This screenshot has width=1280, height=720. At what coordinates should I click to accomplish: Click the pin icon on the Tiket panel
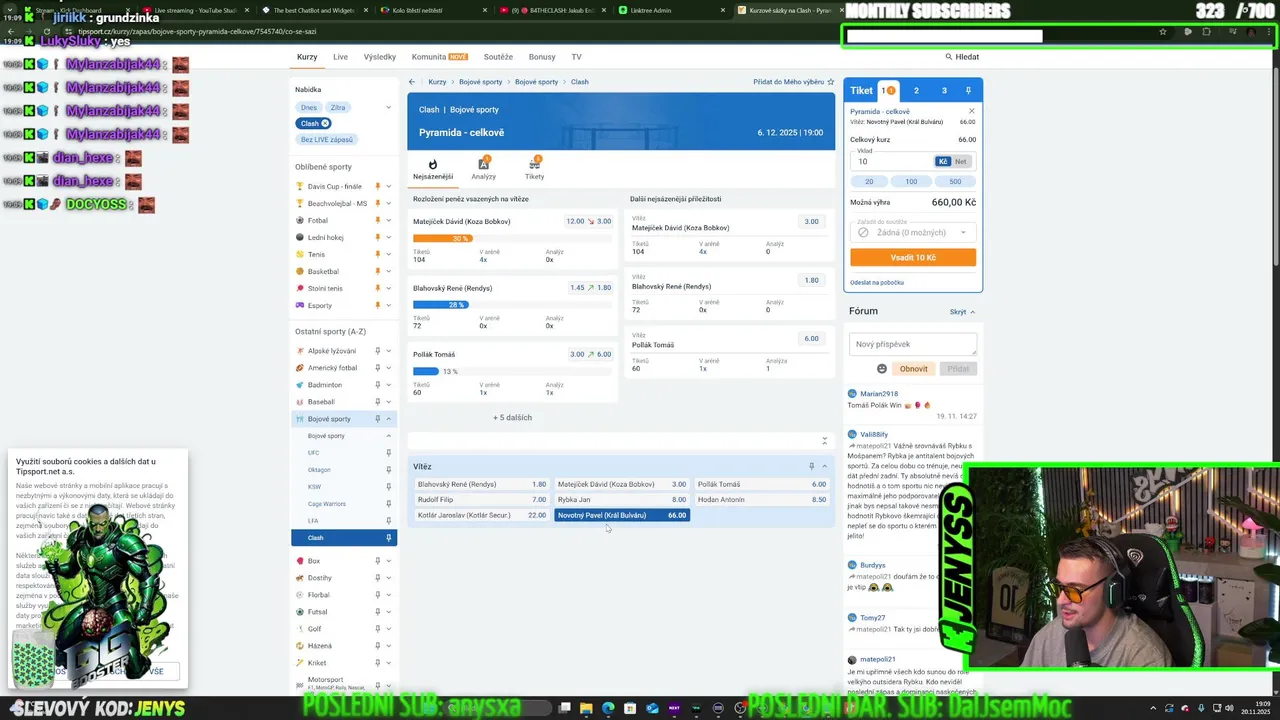[x=968, y=91]
